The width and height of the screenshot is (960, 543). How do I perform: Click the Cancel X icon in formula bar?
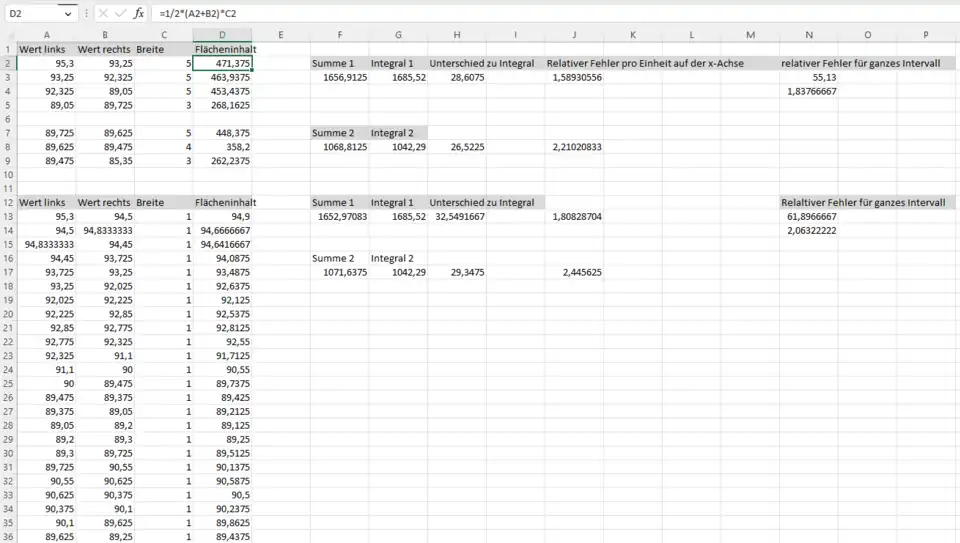point(103,14)
